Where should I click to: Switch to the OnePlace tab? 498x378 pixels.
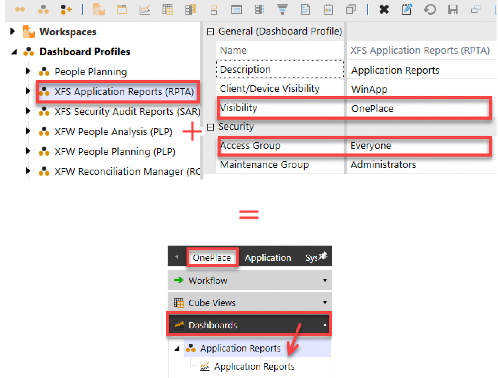tap(212, 257)
